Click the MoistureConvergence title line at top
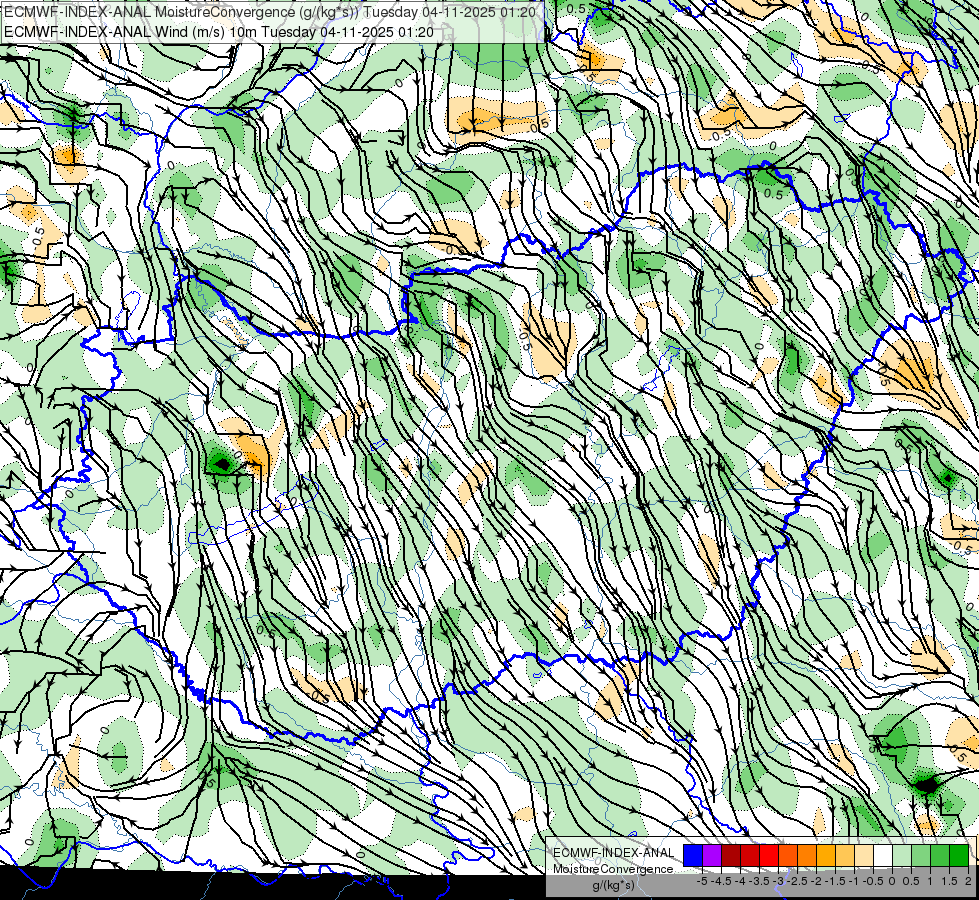 click(269, 12)
